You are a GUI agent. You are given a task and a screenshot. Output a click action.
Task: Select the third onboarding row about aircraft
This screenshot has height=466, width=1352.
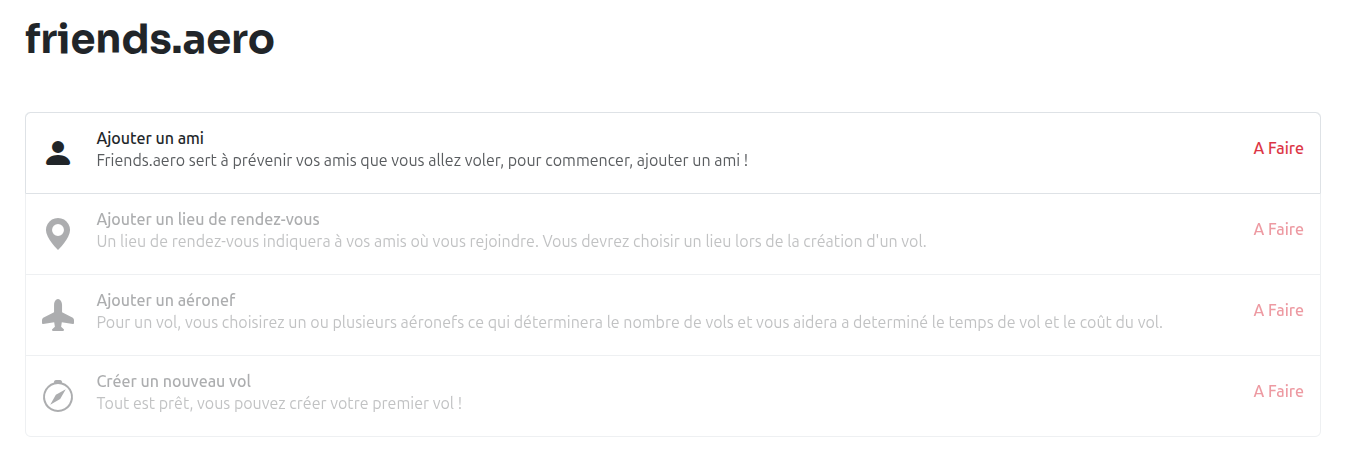[672, 315]
